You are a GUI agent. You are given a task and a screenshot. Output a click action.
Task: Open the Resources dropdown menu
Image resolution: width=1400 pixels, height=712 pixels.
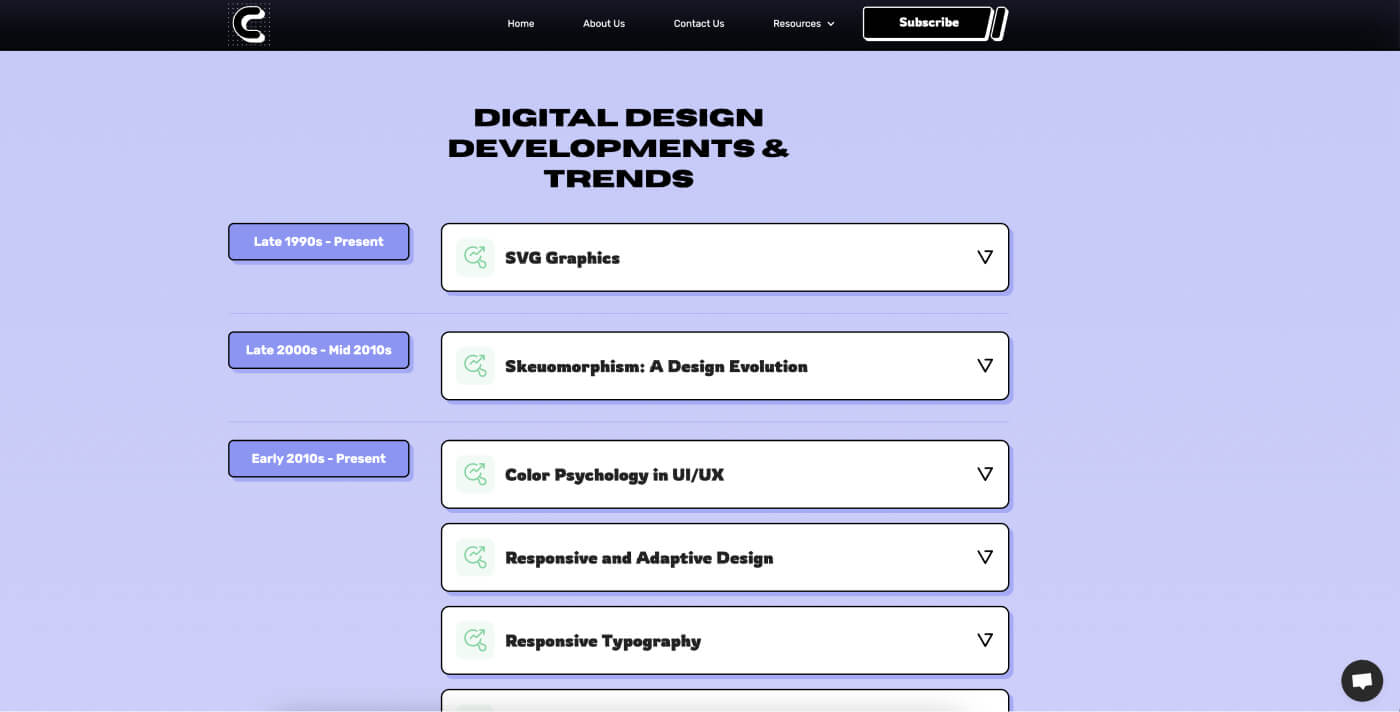(x=803, y=23)
